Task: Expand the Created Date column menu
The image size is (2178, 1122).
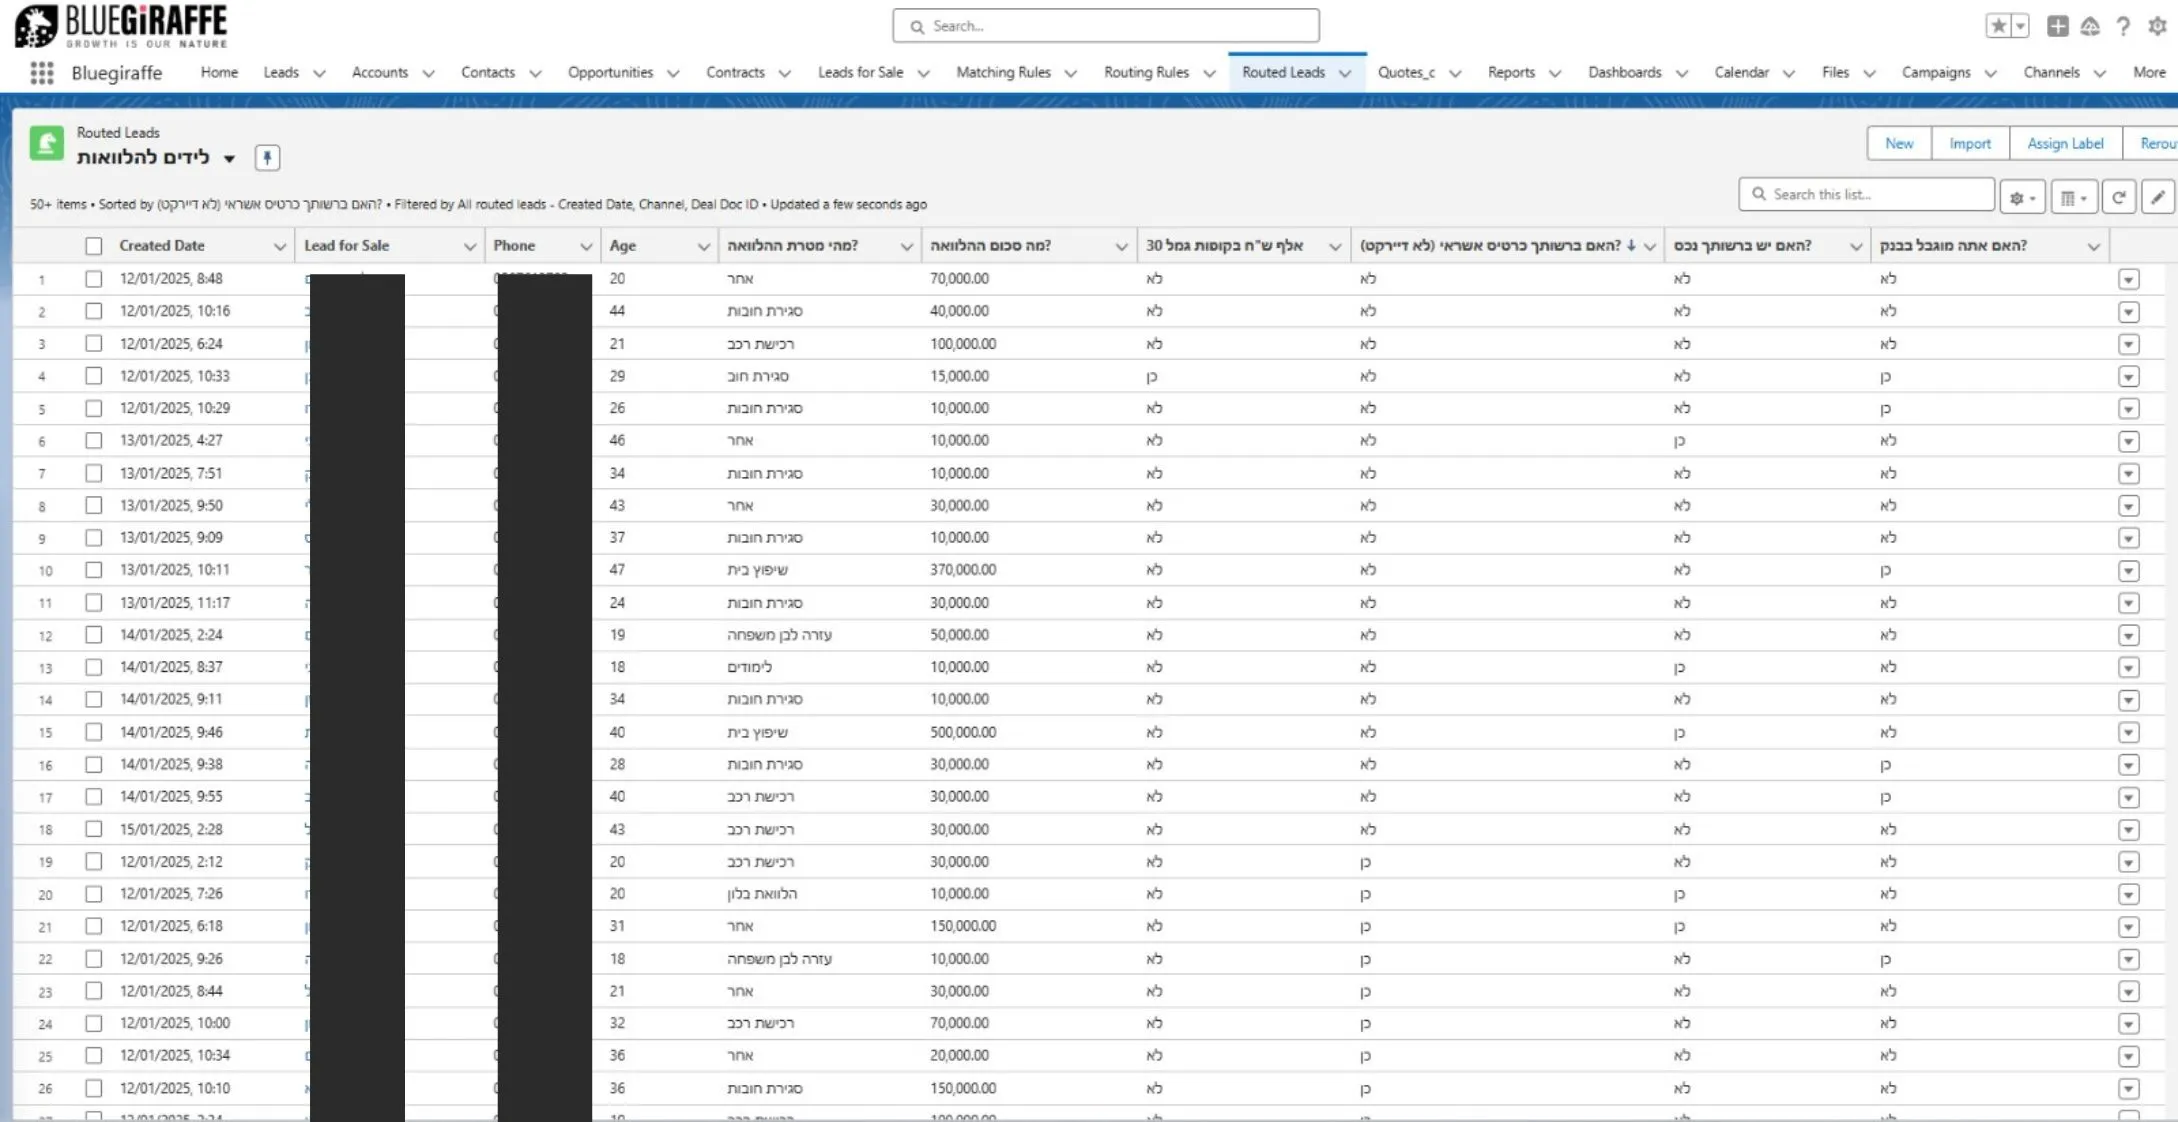Action: click(280, 246)
